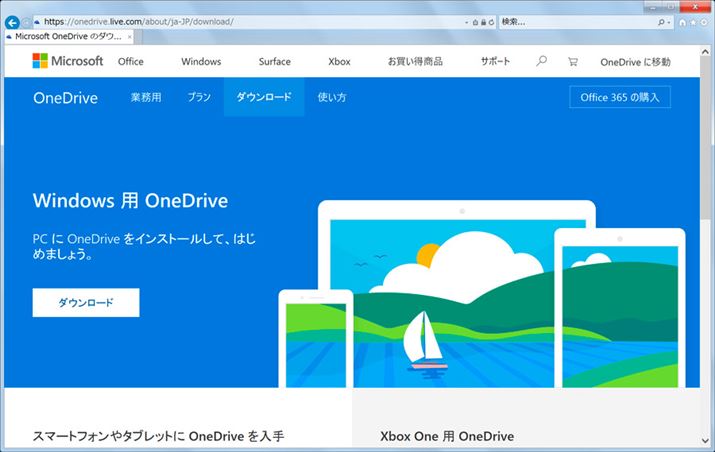Click the magnifier icon in browser search box

coord(660,22)
